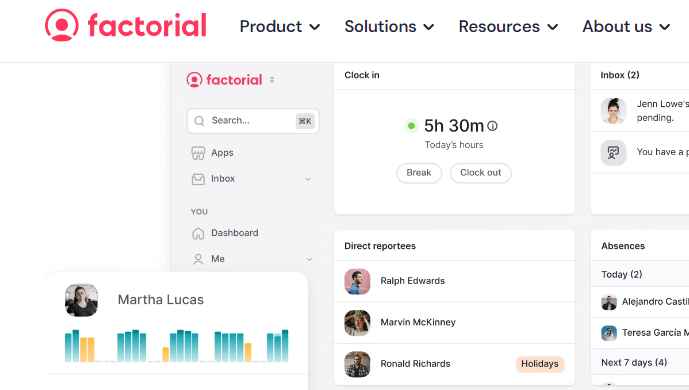The image size is (689, 390).
Task: Click the presentation icon in Inbox
Action: [x=613, y=153]
